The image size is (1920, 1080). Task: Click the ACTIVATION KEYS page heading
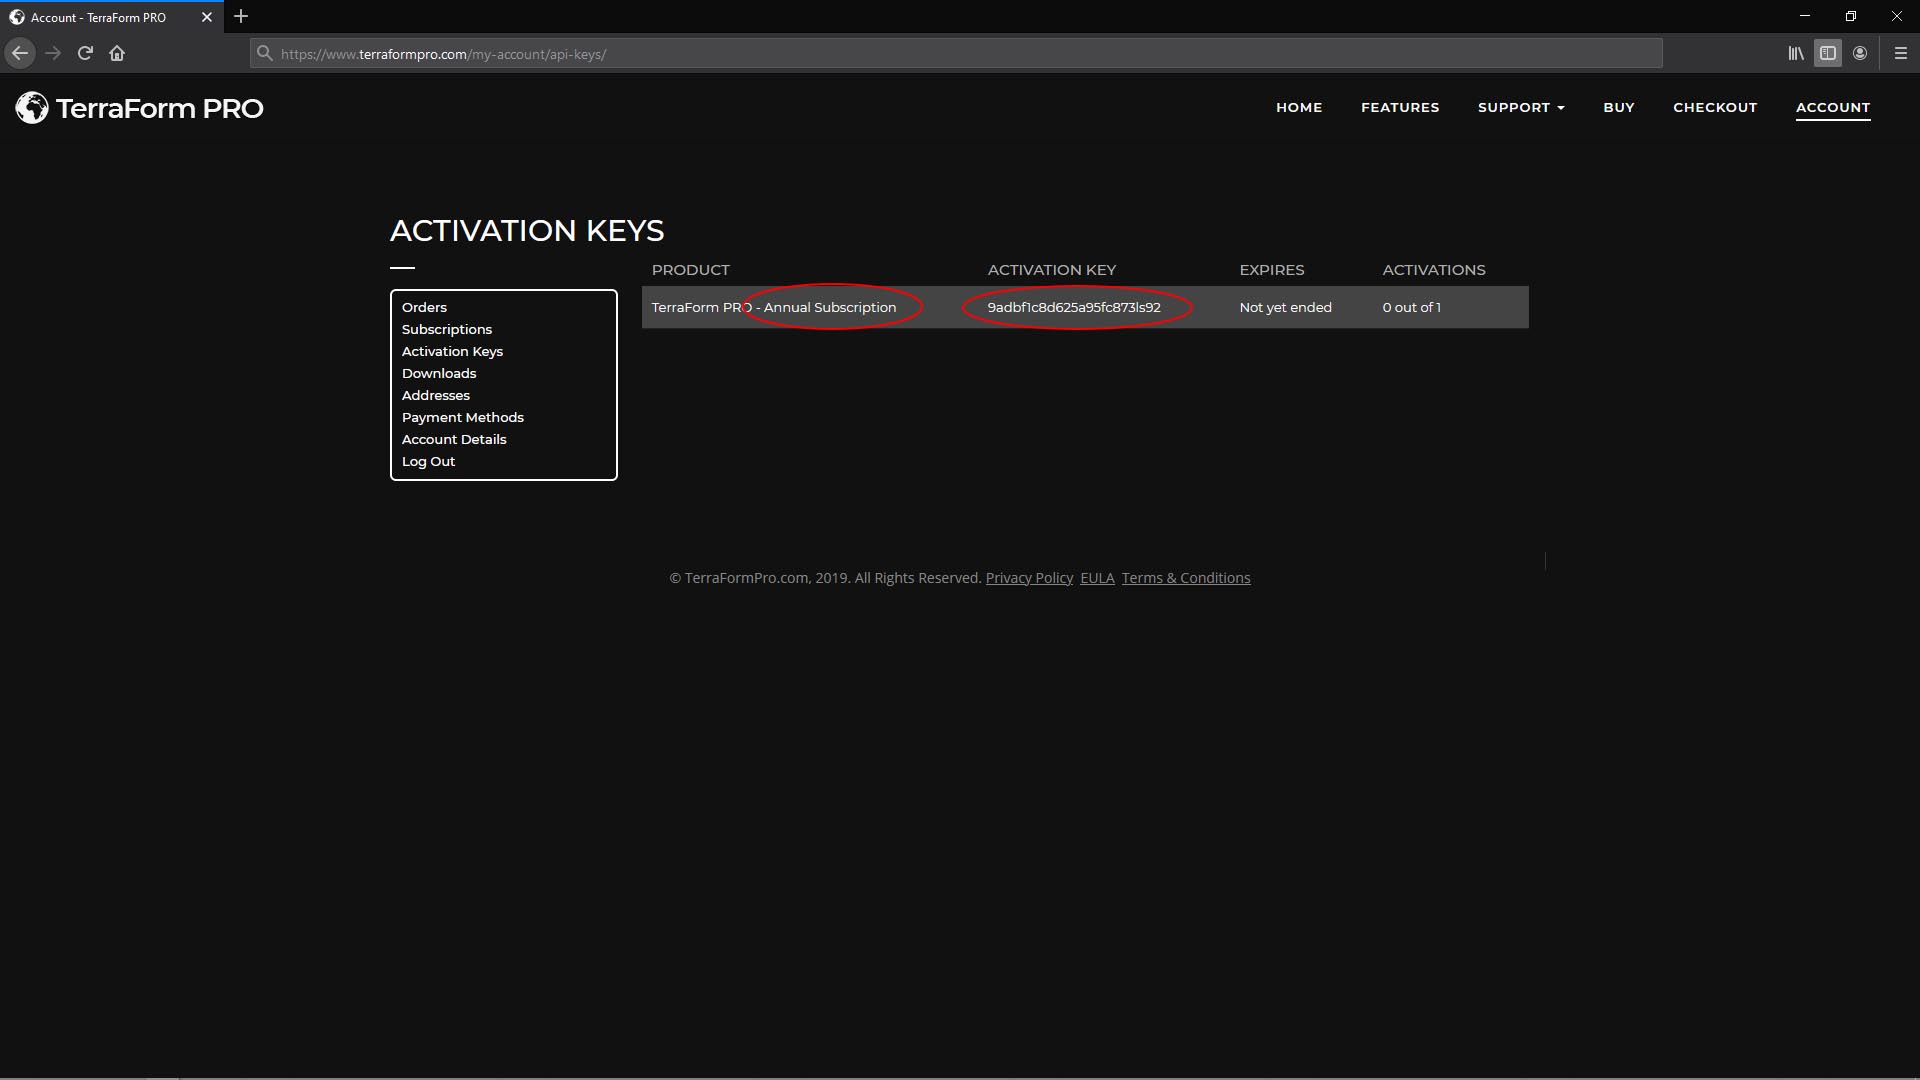pyautogui.click(x=527, y=231)
